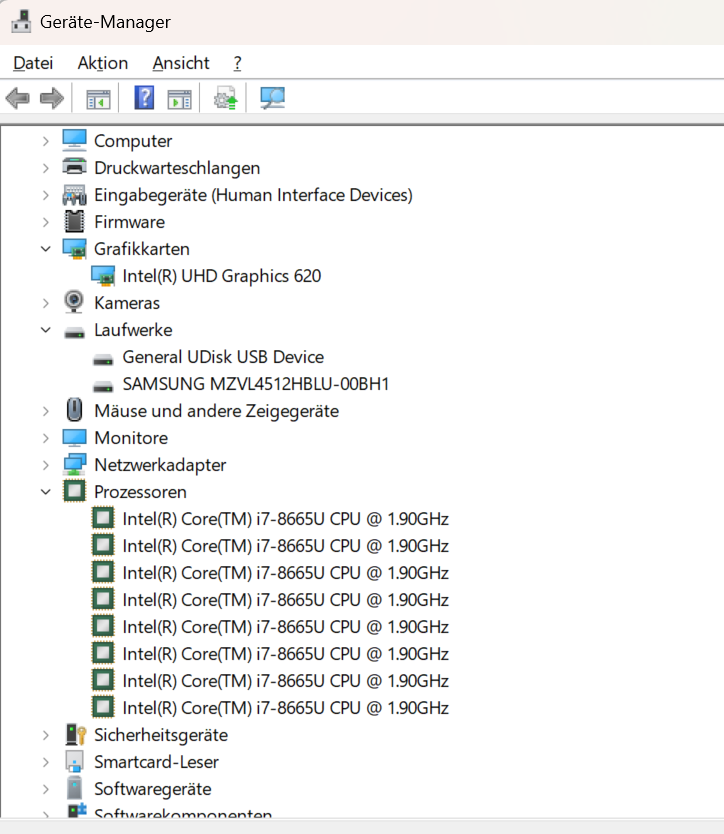
Task: Select SAMSUNG MZVL4512HBLU-00BH1 entry
Action: [x=256, y=385]
